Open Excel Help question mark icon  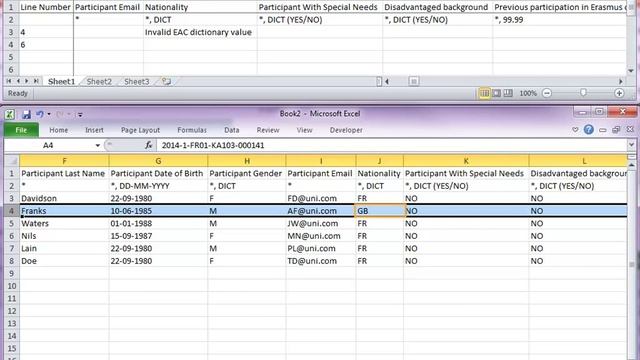[x=589, y=130]
